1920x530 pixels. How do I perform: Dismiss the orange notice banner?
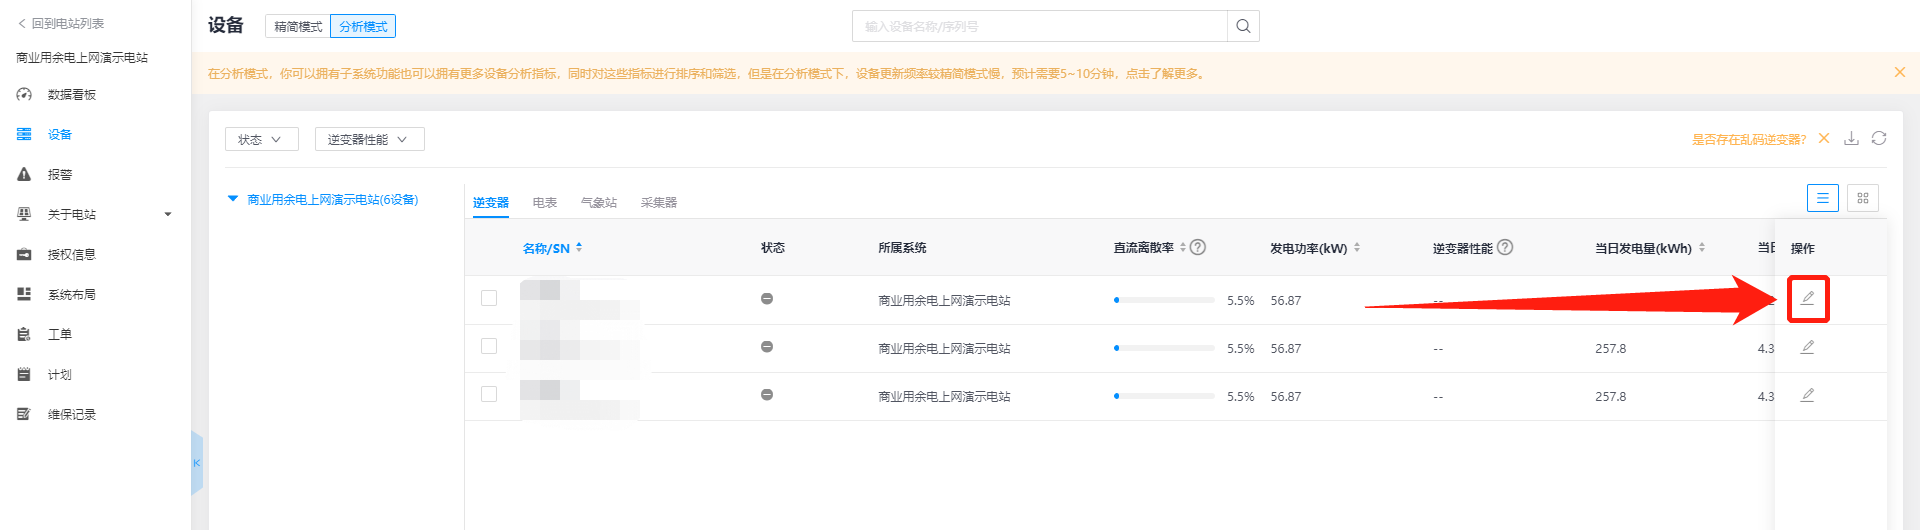tap(1899, 72)
